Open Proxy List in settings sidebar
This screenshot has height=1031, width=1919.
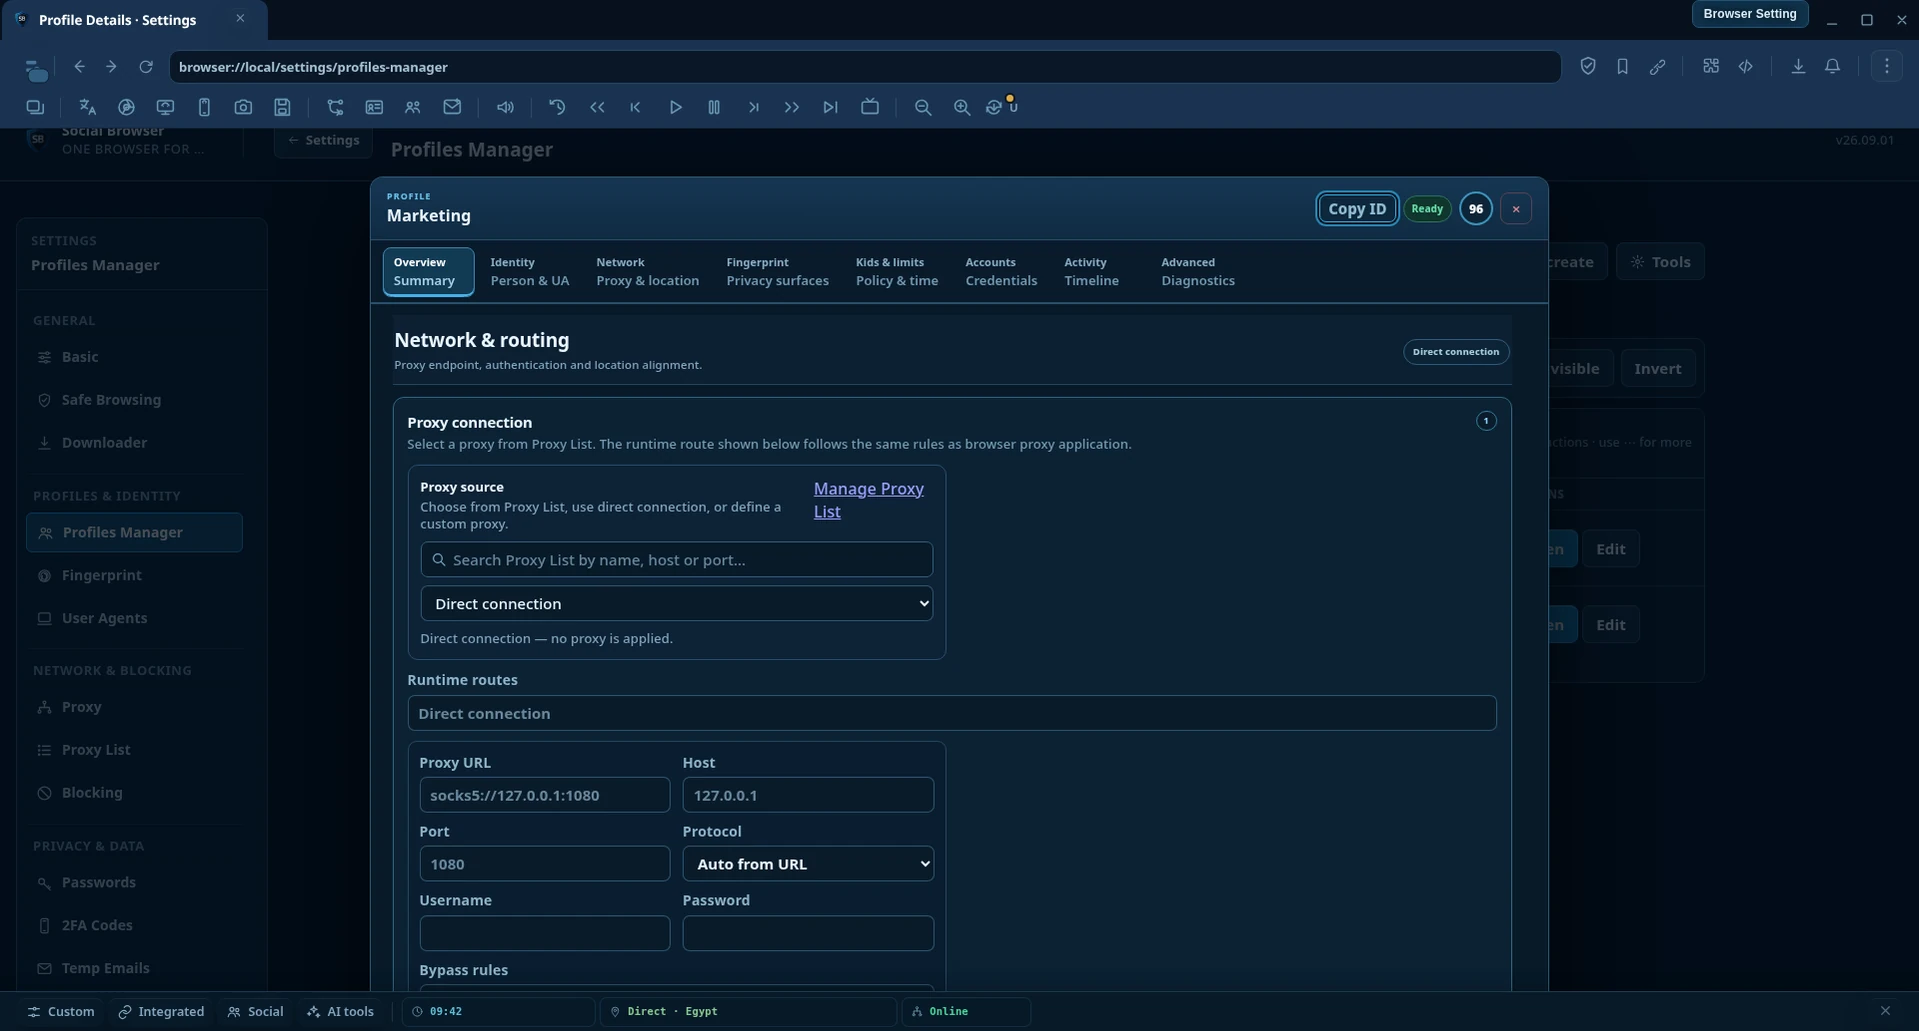pyautogui.click(x=134, y=750)
